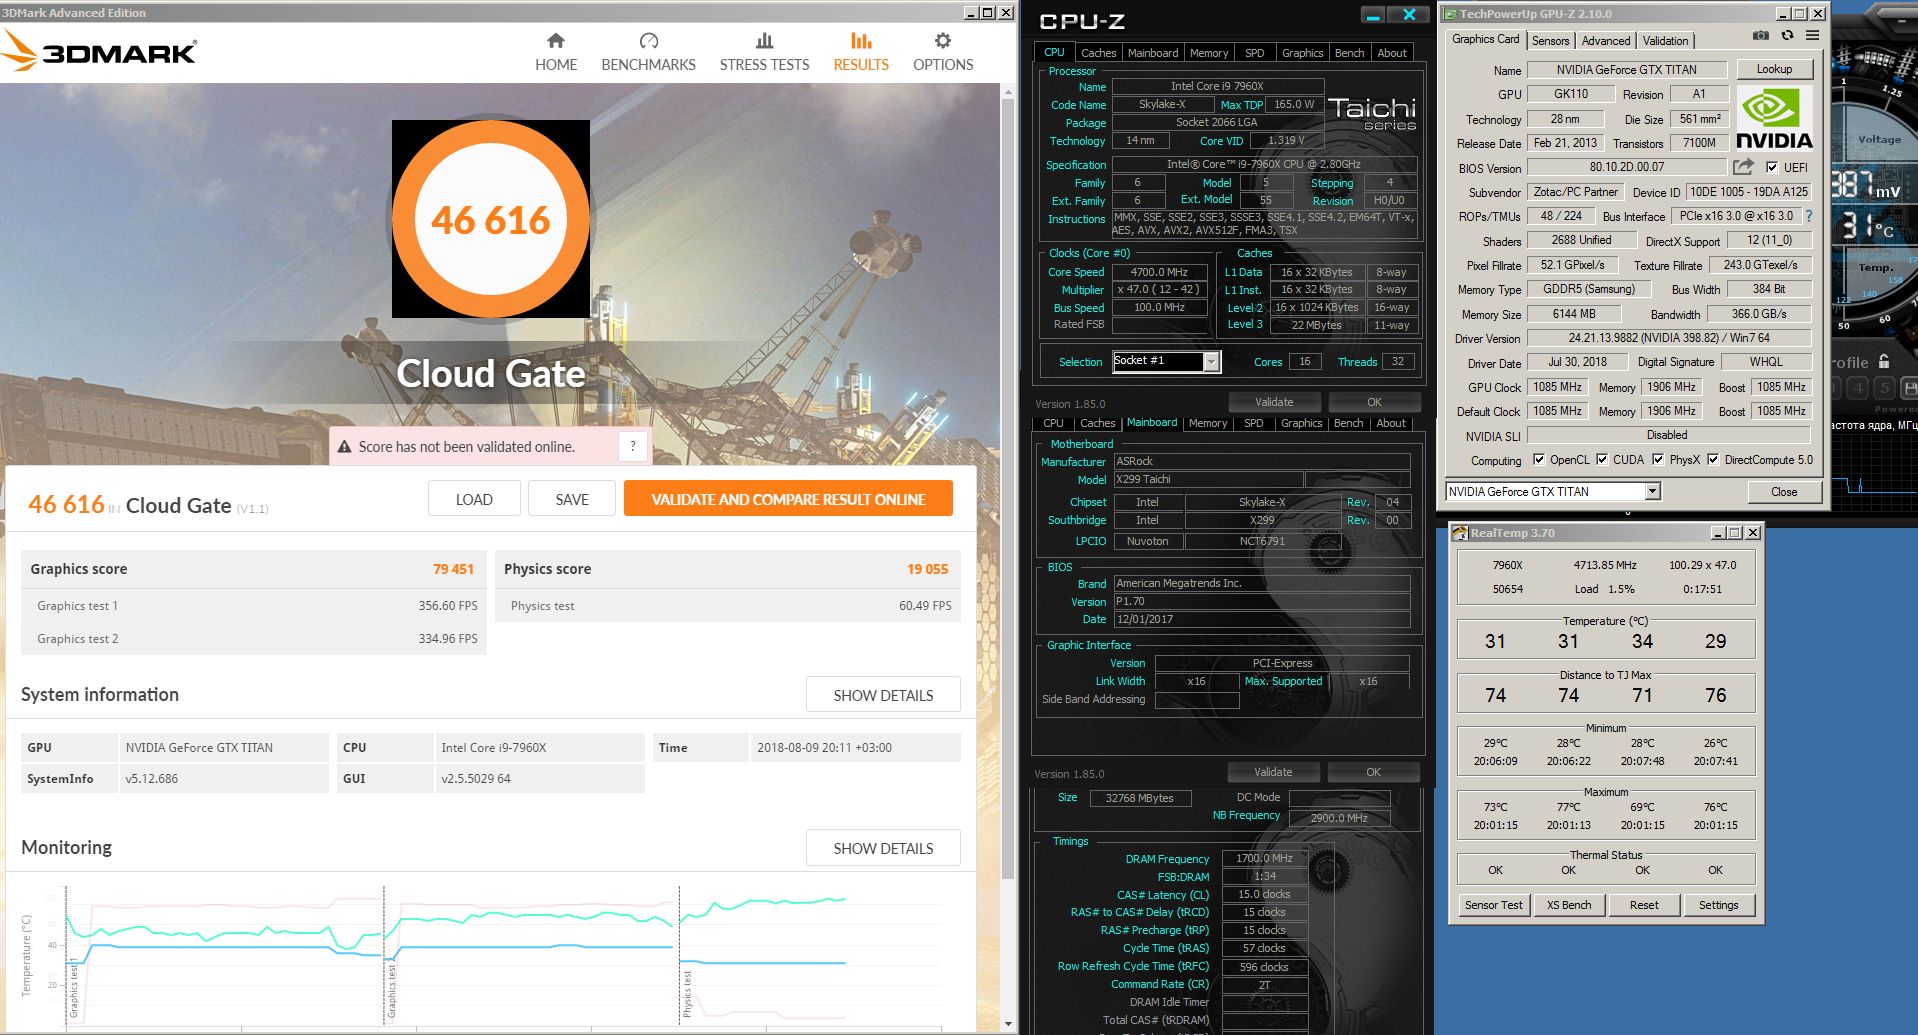Open the NVIDIA GeForce GTX TITAN GPU dropdown
This screenshot has height=1035, width=1918.
click(1652, 491)
